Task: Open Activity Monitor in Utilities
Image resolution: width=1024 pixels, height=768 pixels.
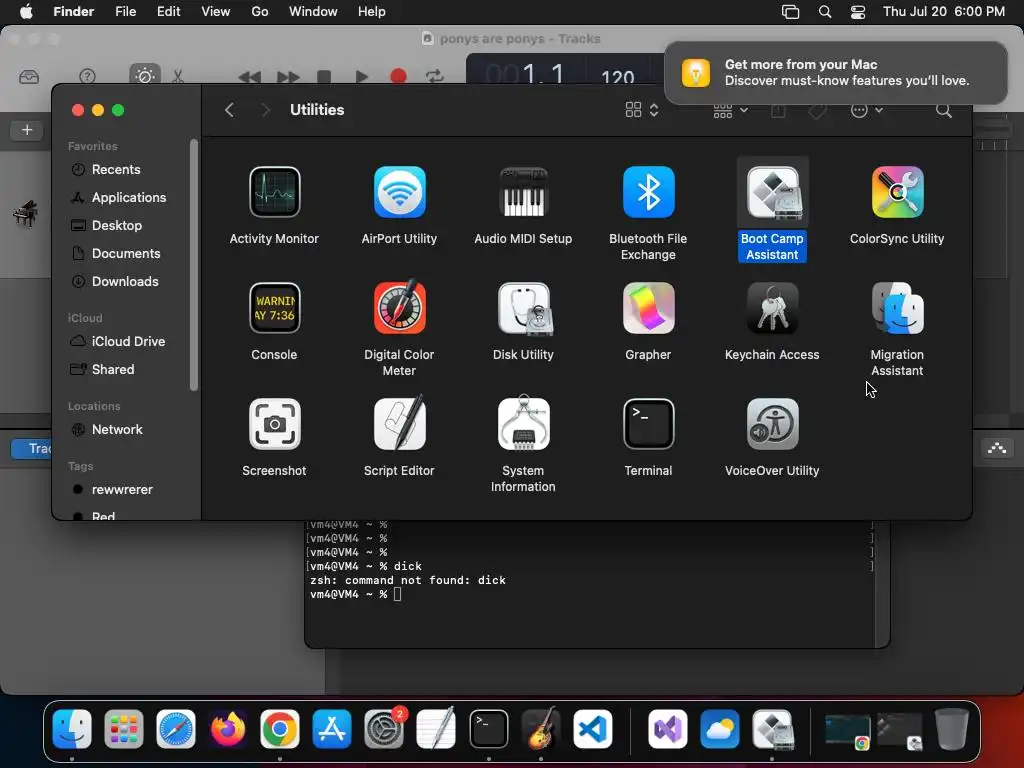Action: click(274, 192)
